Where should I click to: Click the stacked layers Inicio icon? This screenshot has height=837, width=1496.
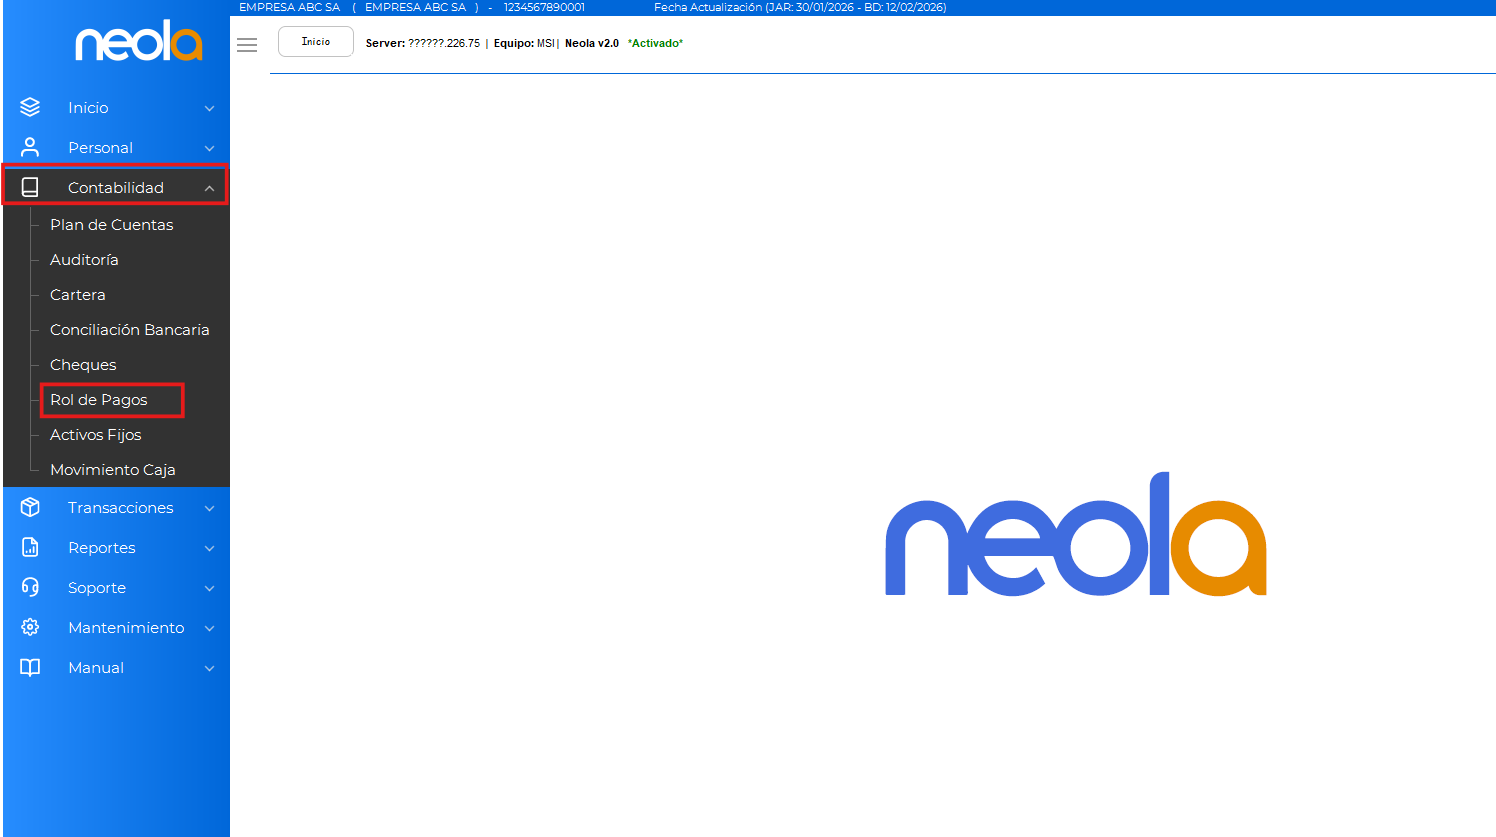(x=30, y=107)
